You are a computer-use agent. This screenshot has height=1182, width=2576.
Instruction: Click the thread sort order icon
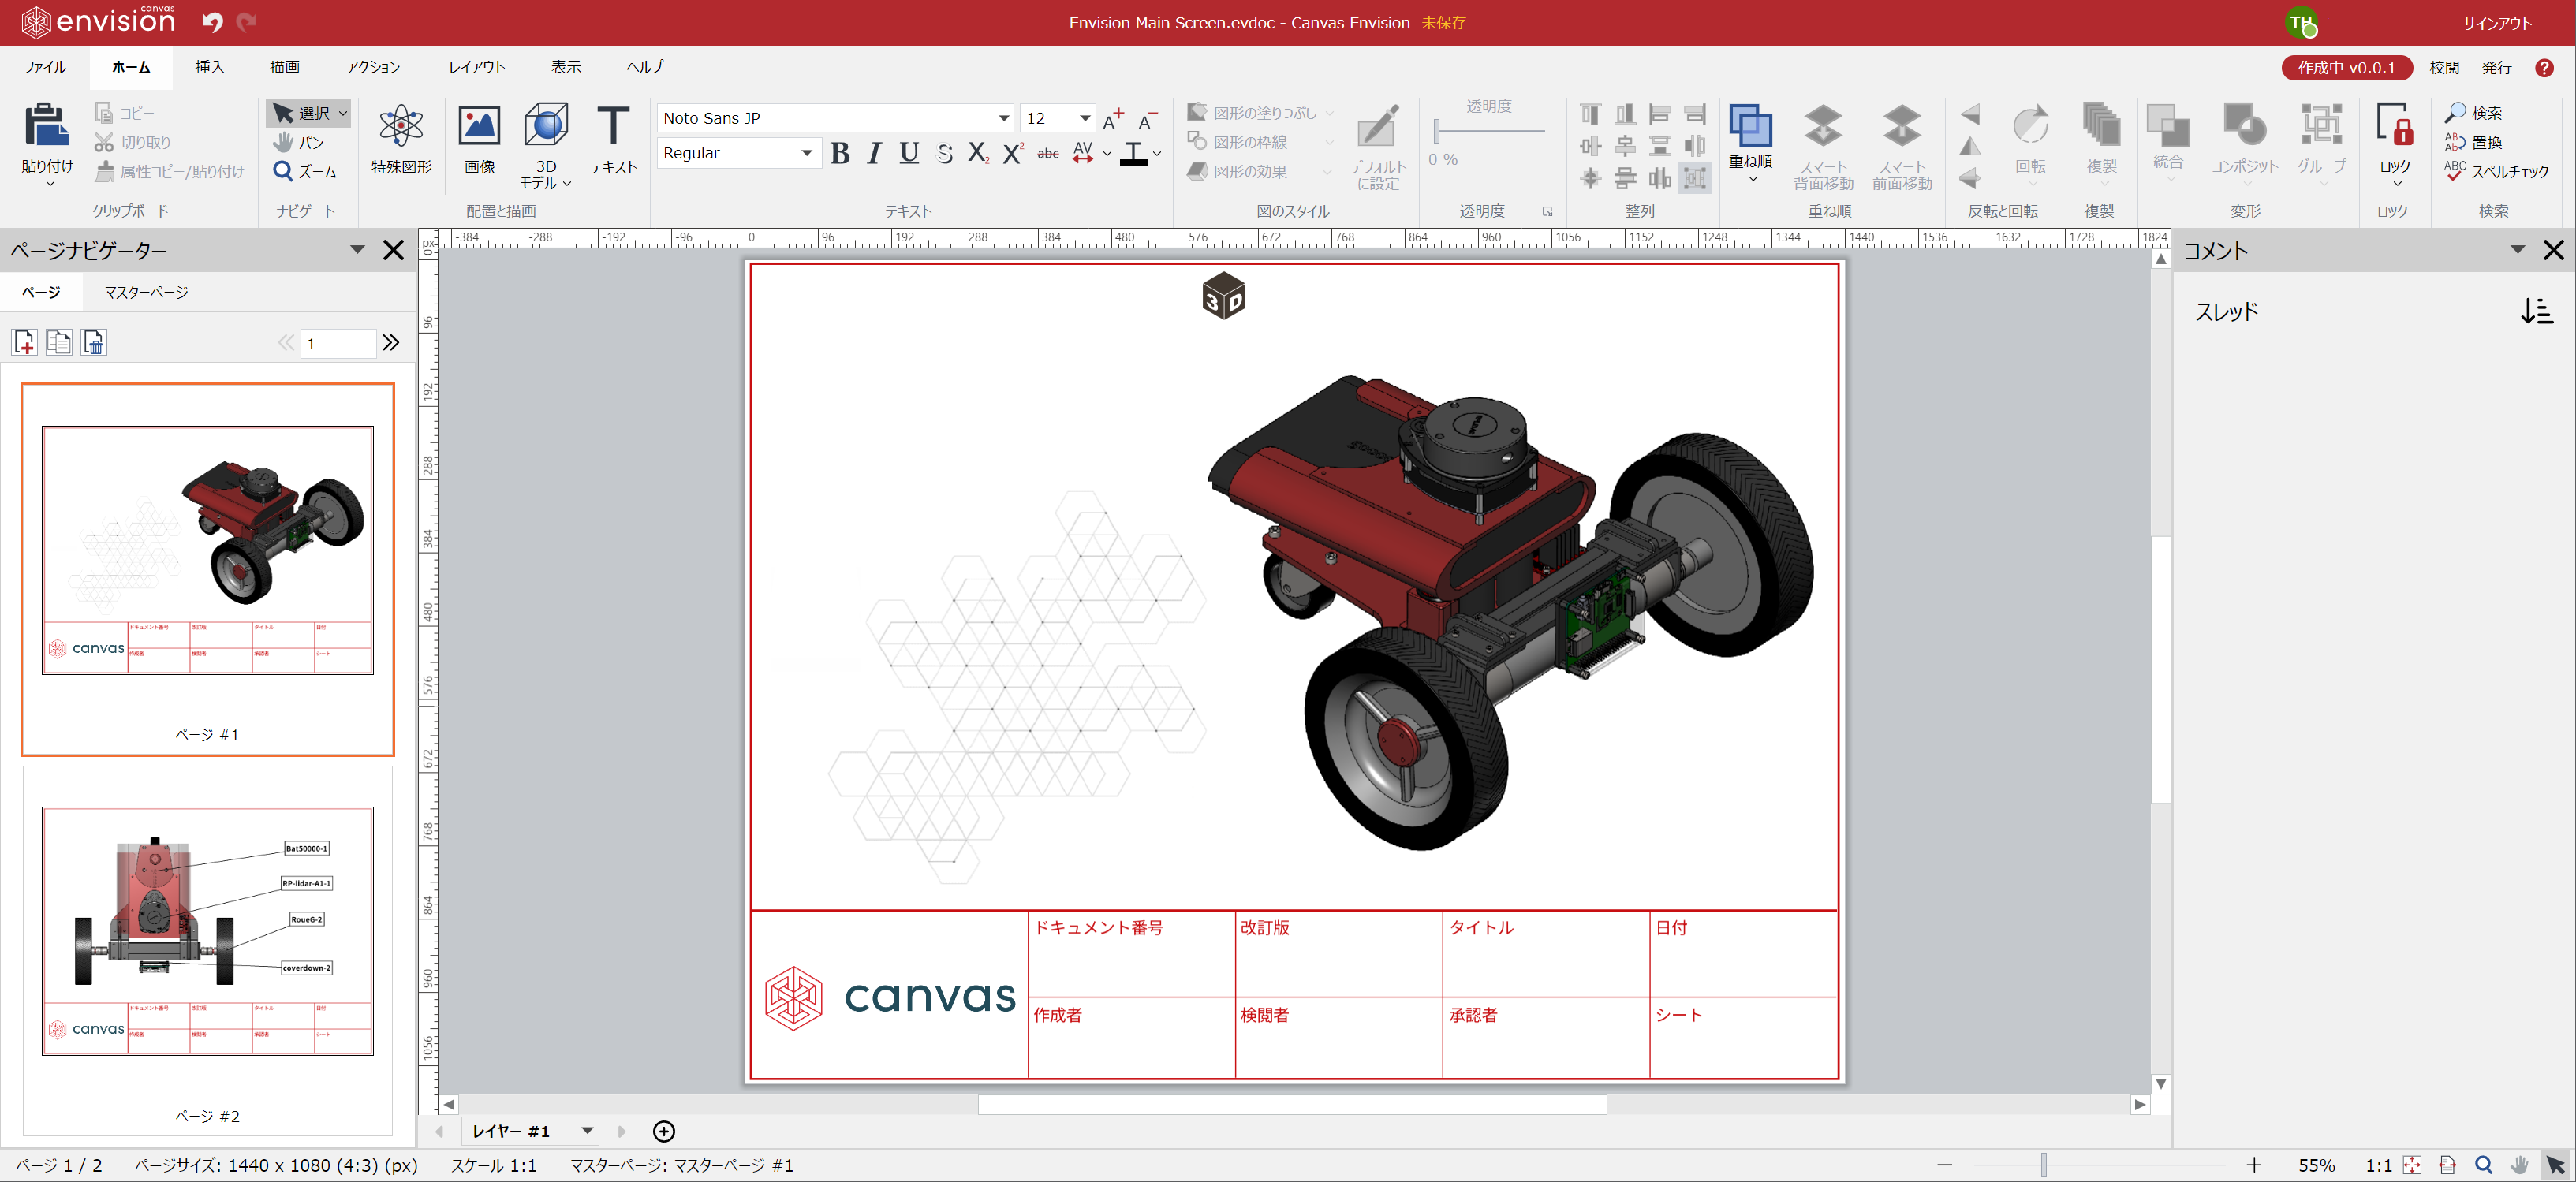[2536, 311]
